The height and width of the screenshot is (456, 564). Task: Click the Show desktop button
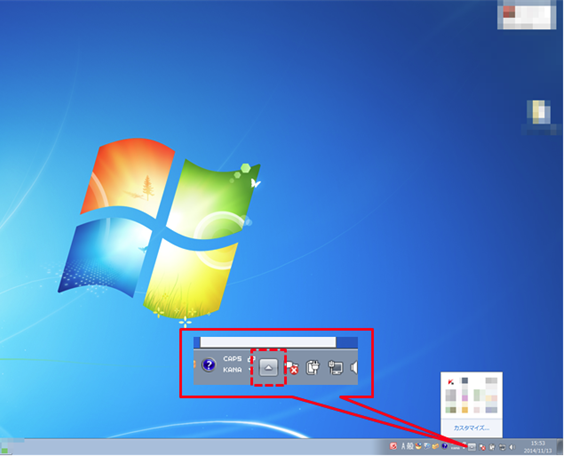560,447
